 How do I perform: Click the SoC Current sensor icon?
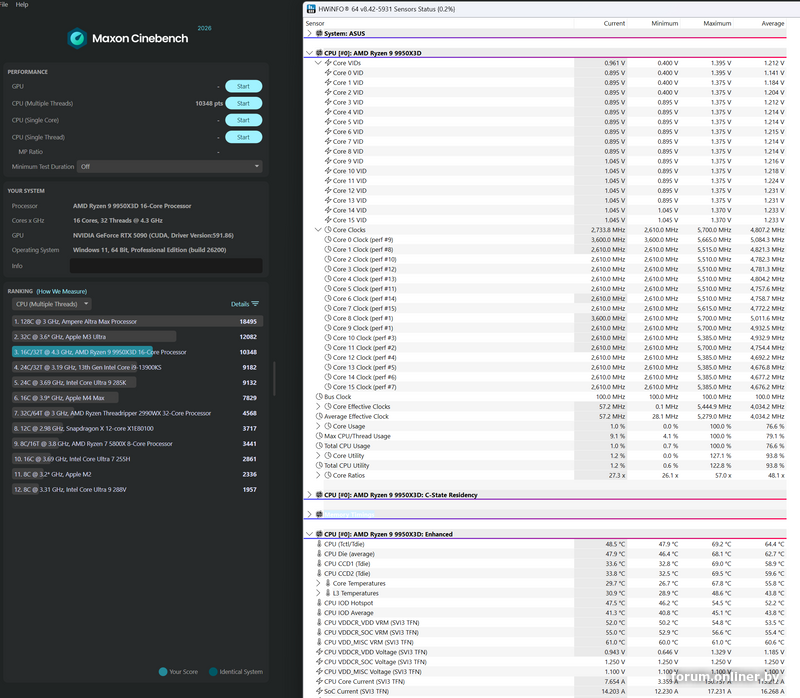click(318, 691)
